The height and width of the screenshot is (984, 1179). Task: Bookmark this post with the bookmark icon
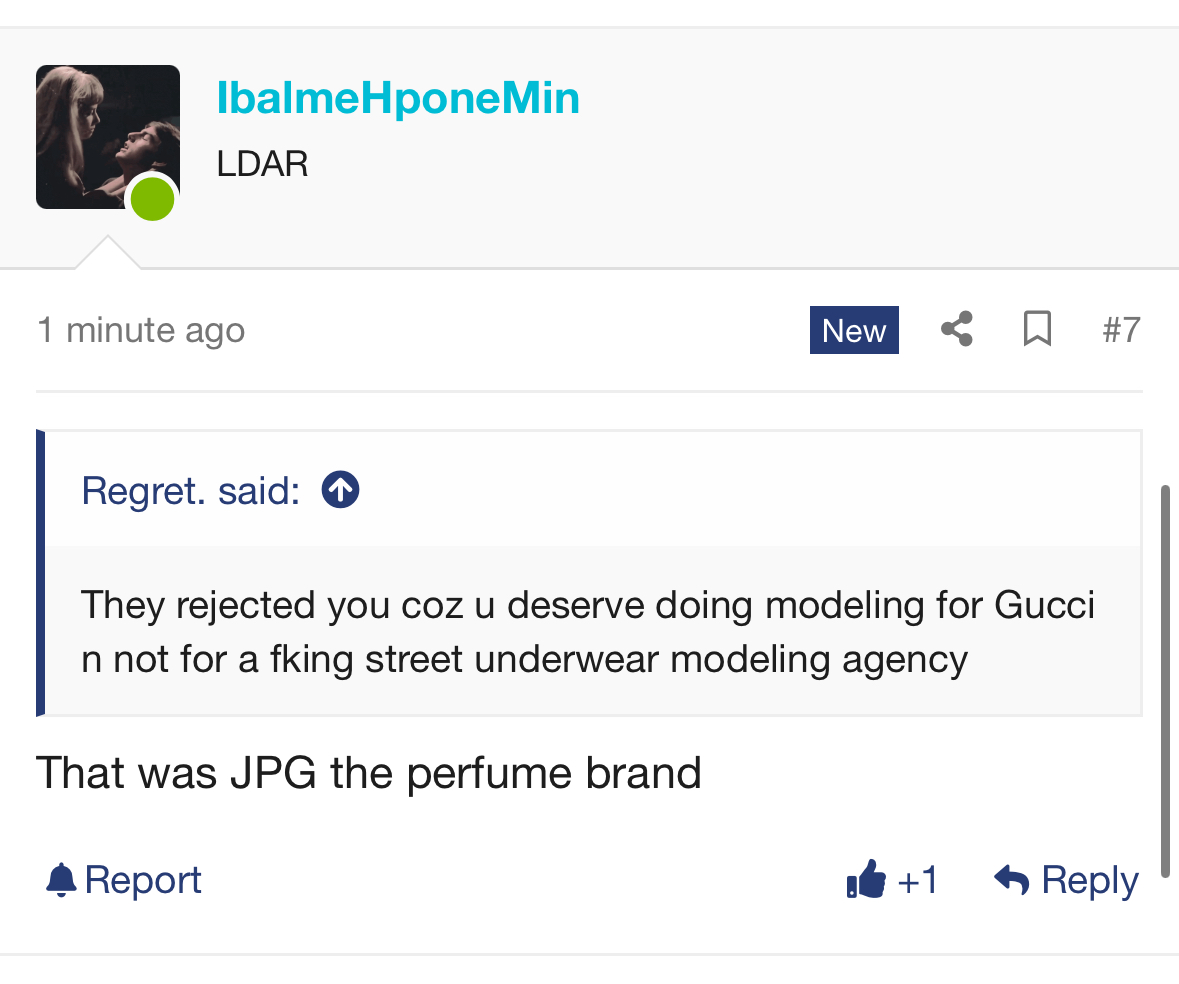pos(1037,329)
